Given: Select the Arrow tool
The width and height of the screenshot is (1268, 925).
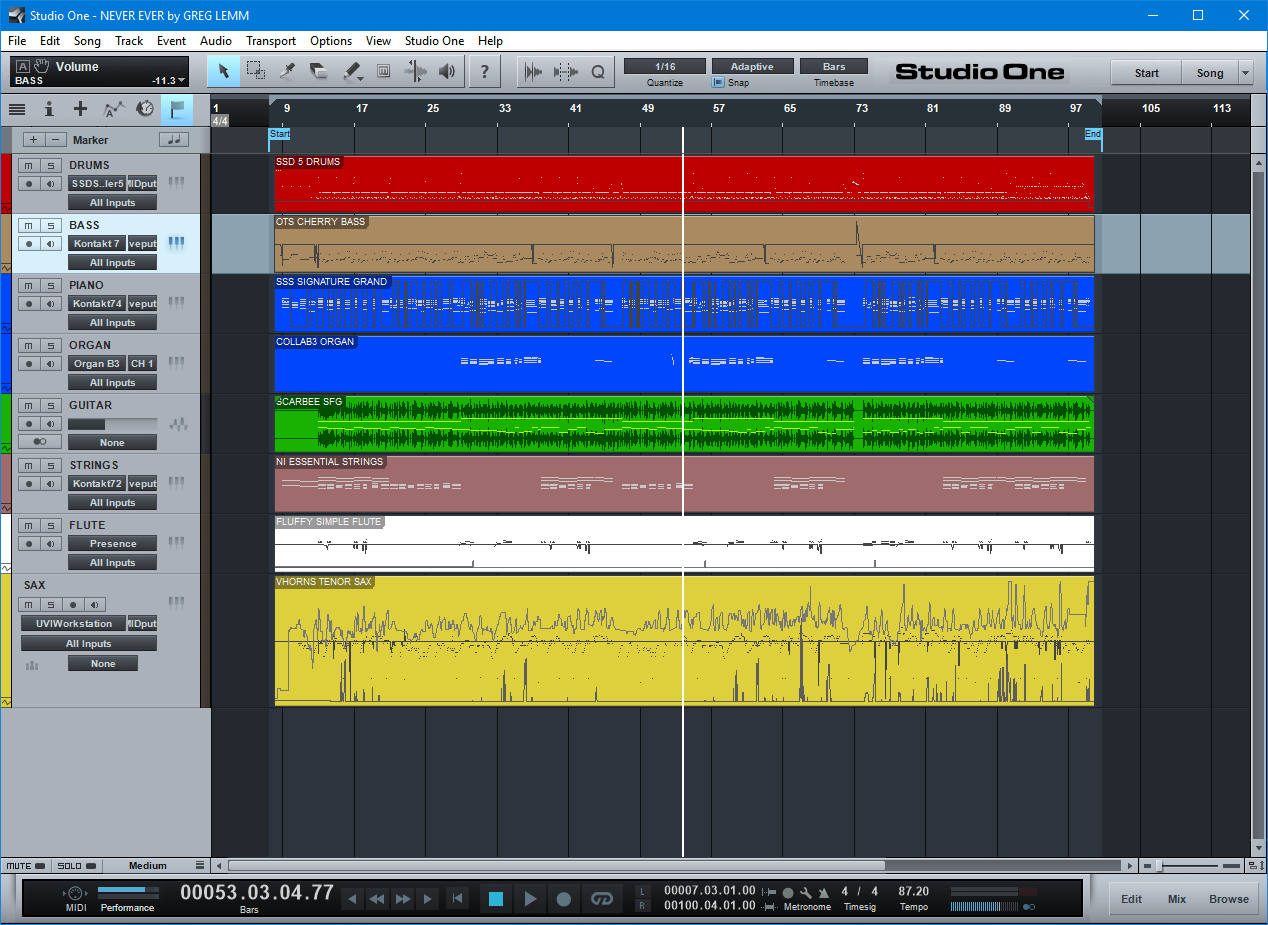Looking at the screenshot, I should [x=224, y=71].
